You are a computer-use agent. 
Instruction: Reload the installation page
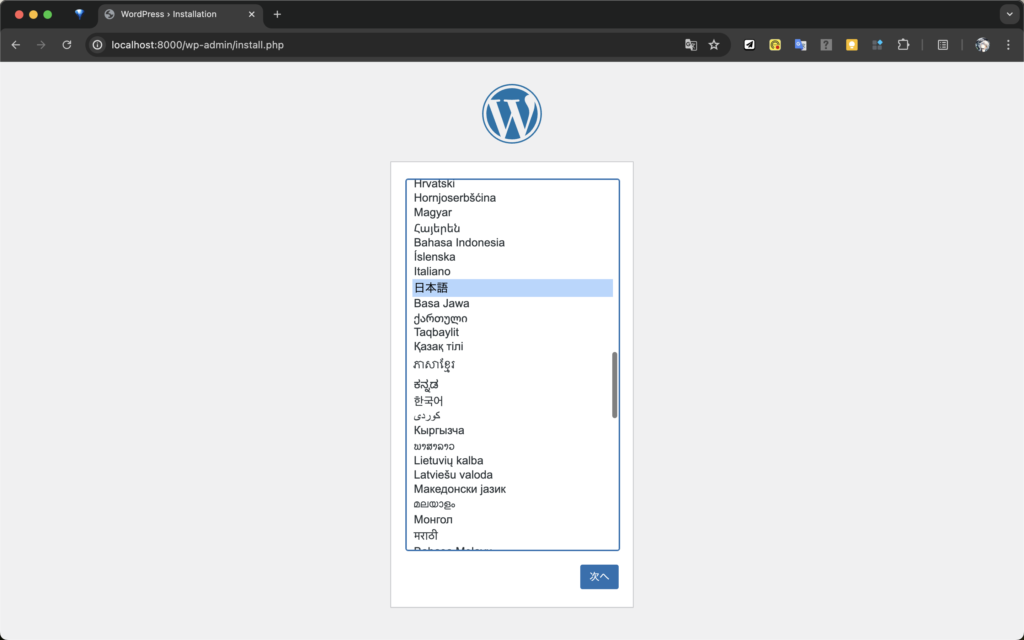(67, 45)
